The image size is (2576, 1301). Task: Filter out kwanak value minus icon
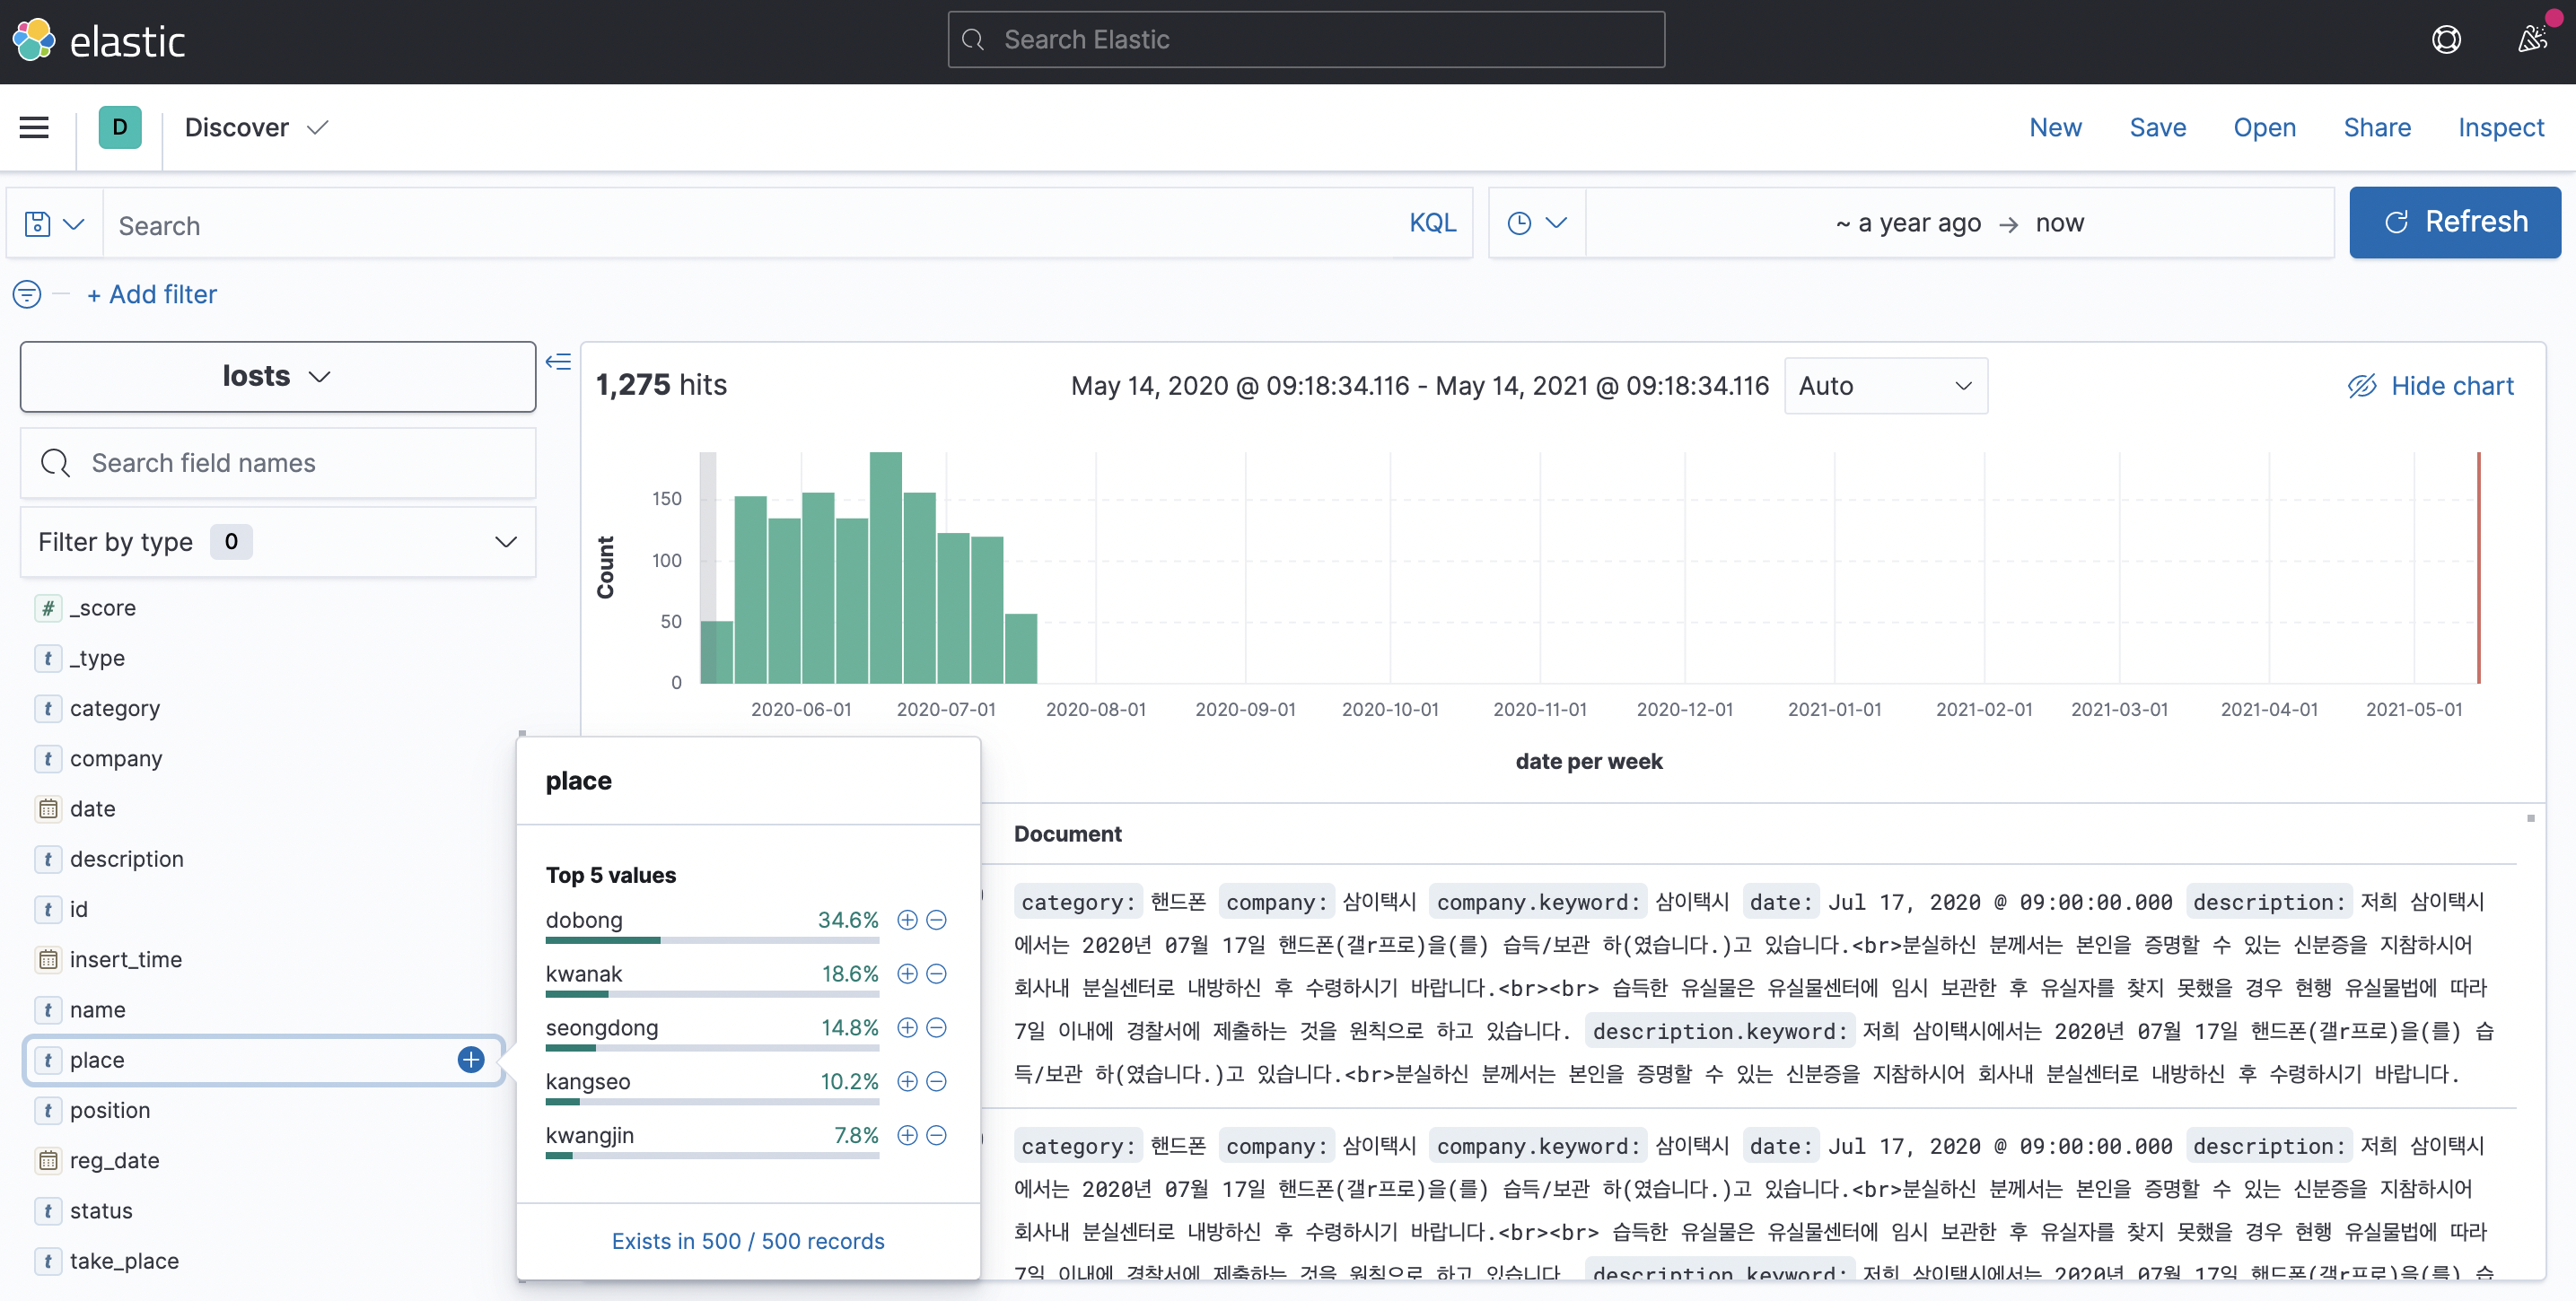click(936, 973)
